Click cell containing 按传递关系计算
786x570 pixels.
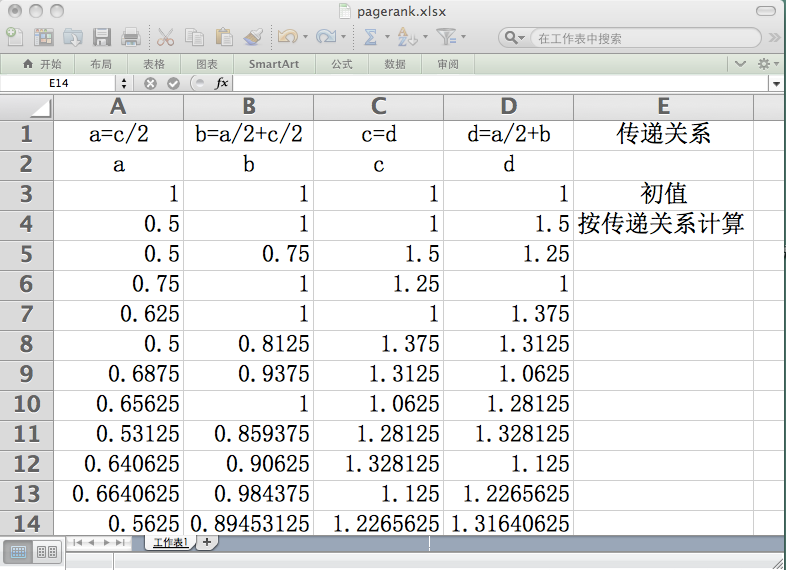click(664, 225)
